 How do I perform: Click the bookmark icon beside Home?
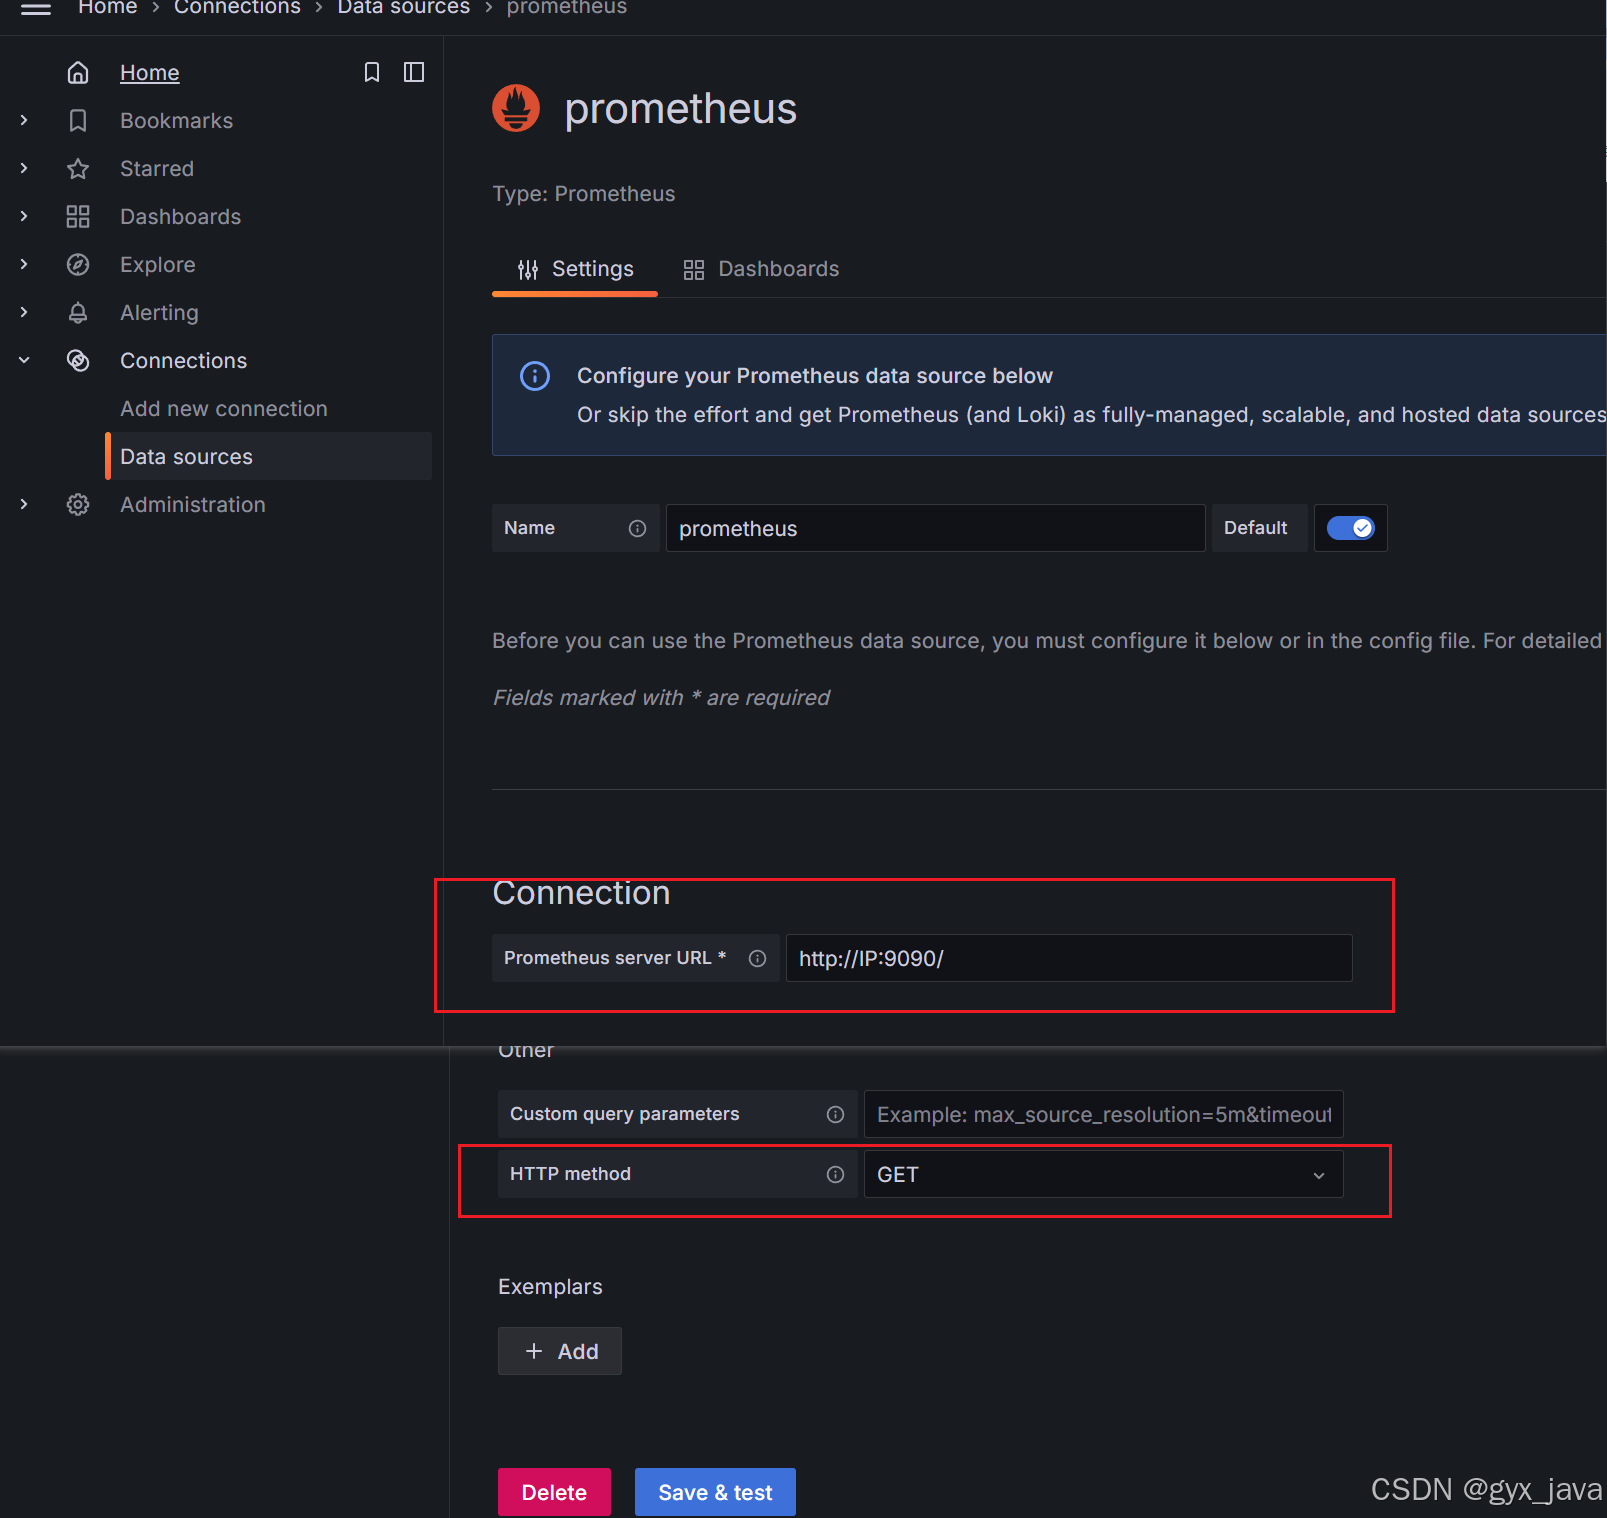372,72
